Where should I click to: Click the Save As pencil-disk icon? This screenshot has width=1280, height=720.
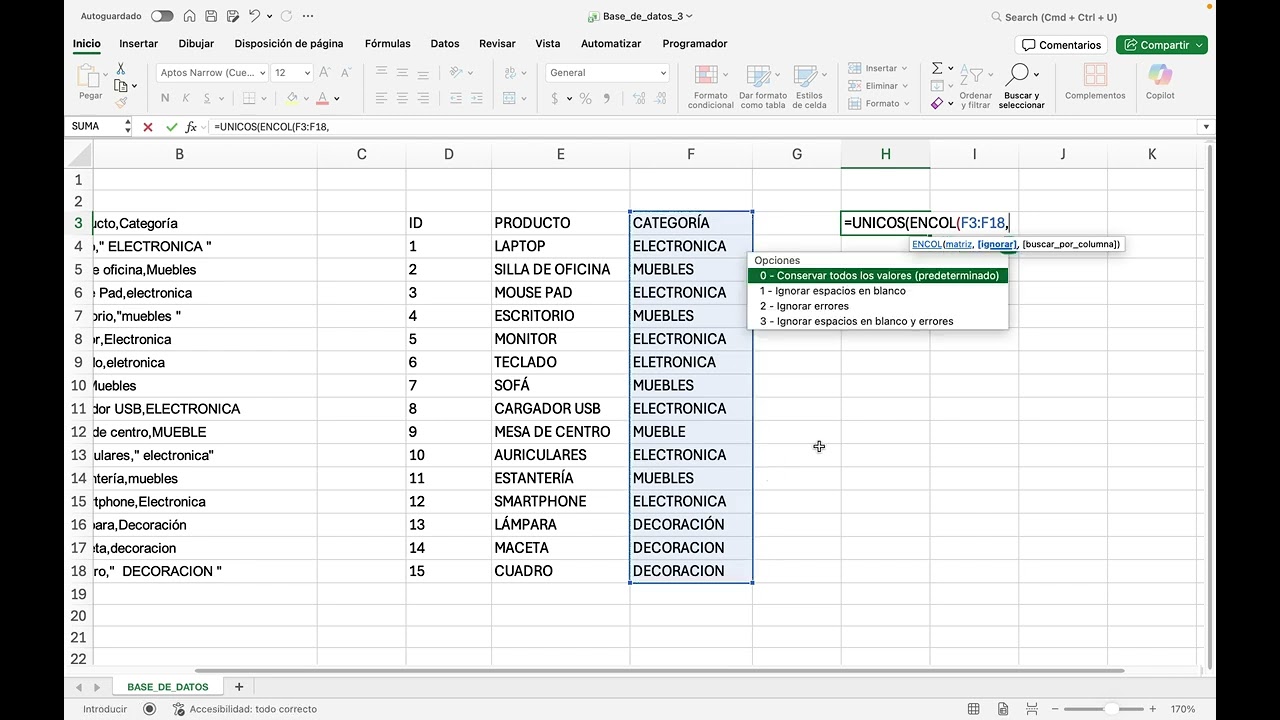[232, 16]
